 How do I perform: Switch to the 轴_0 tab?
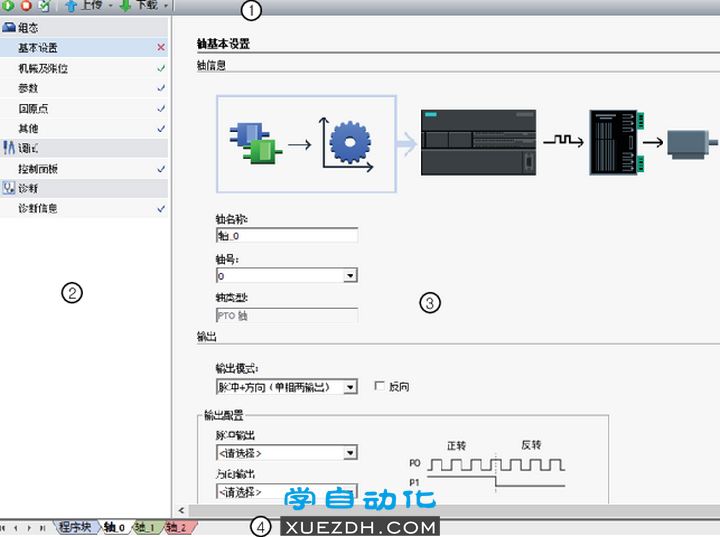point(115,527)
